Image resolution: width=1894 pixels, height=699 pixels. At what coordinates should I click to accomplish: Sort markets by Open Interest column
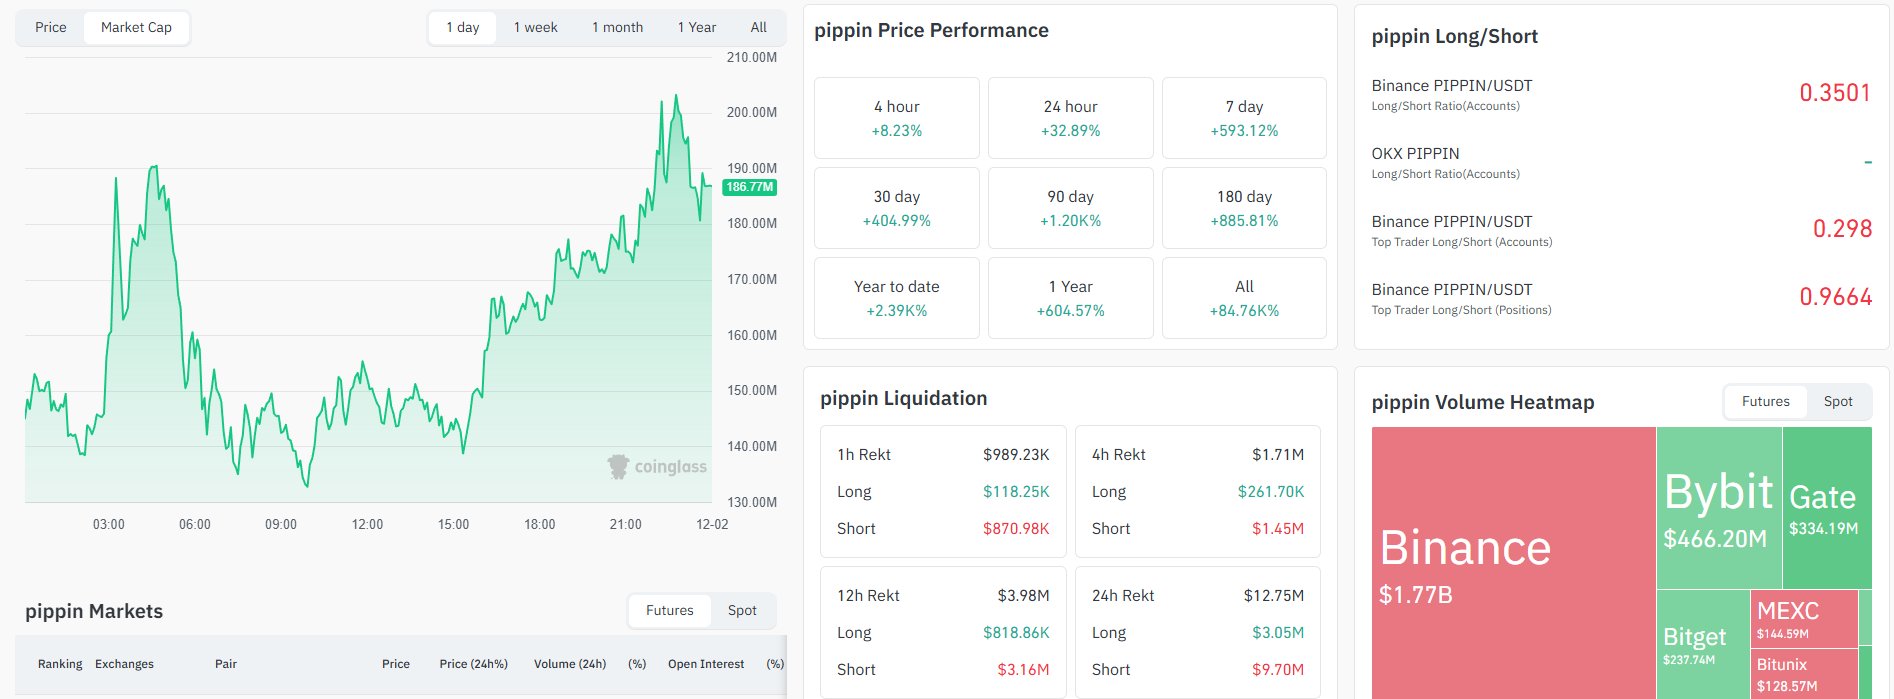pyautogui.click(x=706, y=664)
